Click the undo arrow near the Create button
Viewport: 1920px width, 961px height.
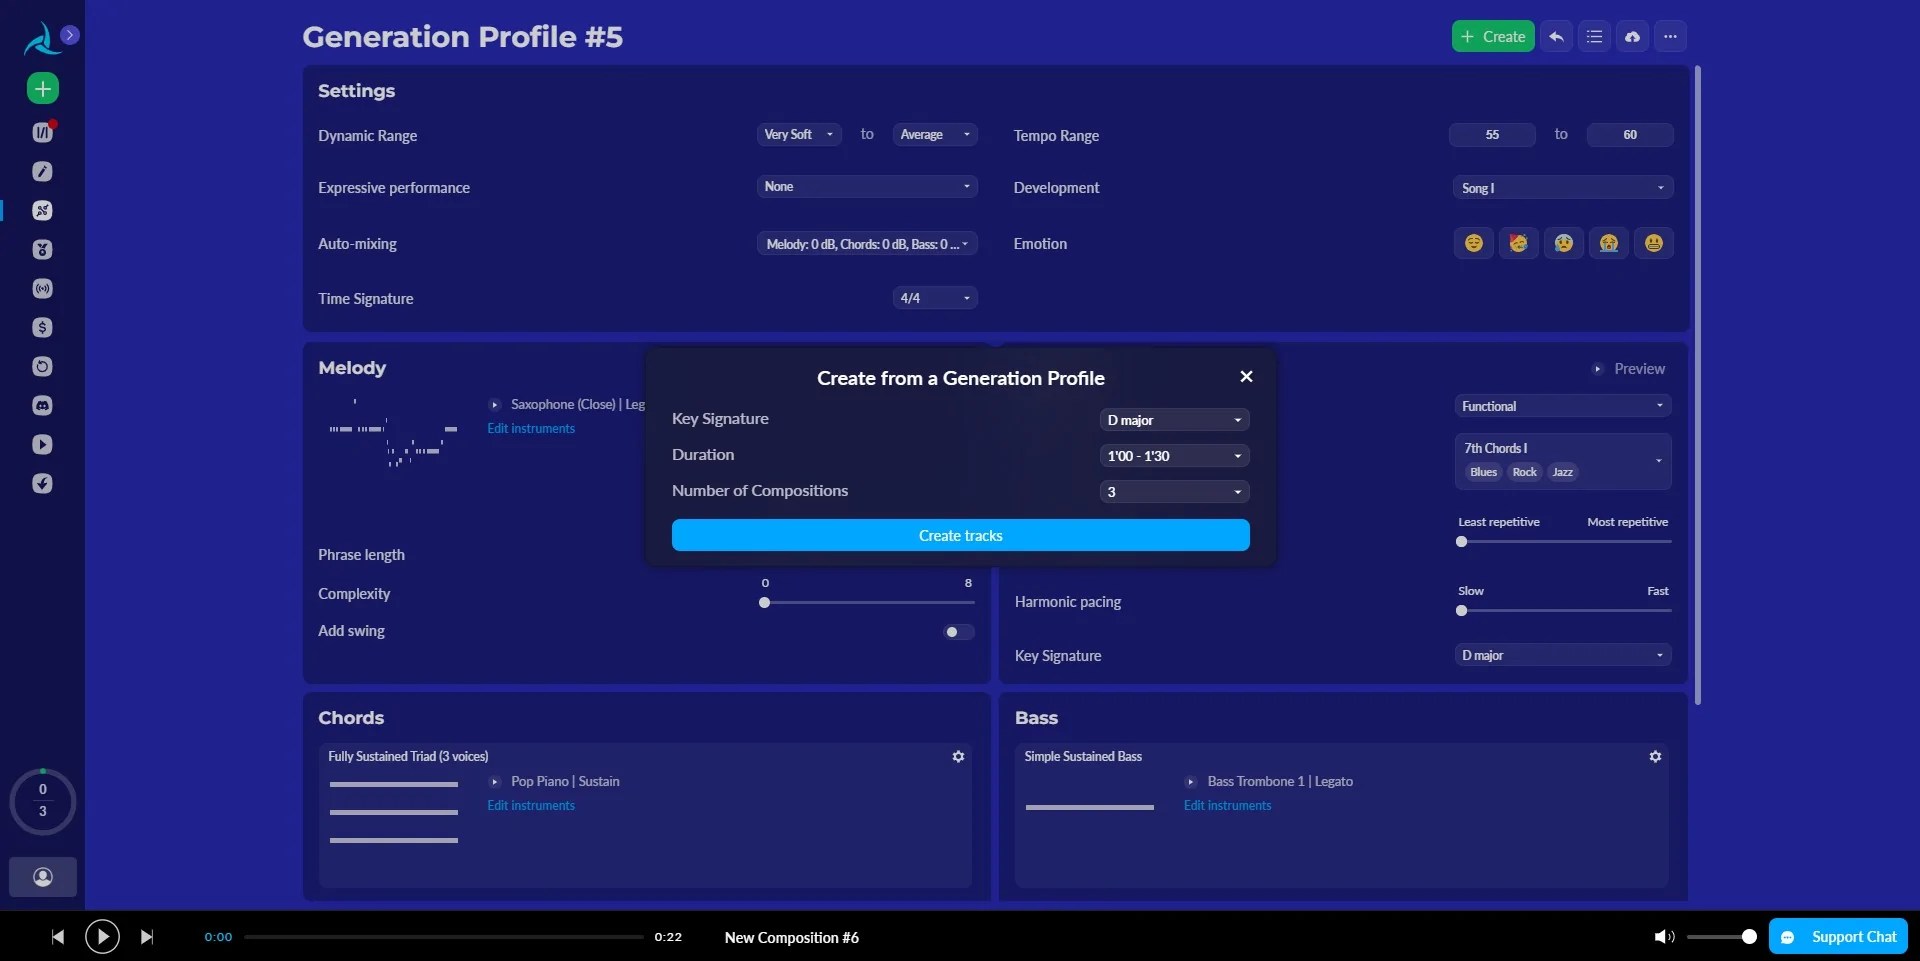click(1556, 36)
